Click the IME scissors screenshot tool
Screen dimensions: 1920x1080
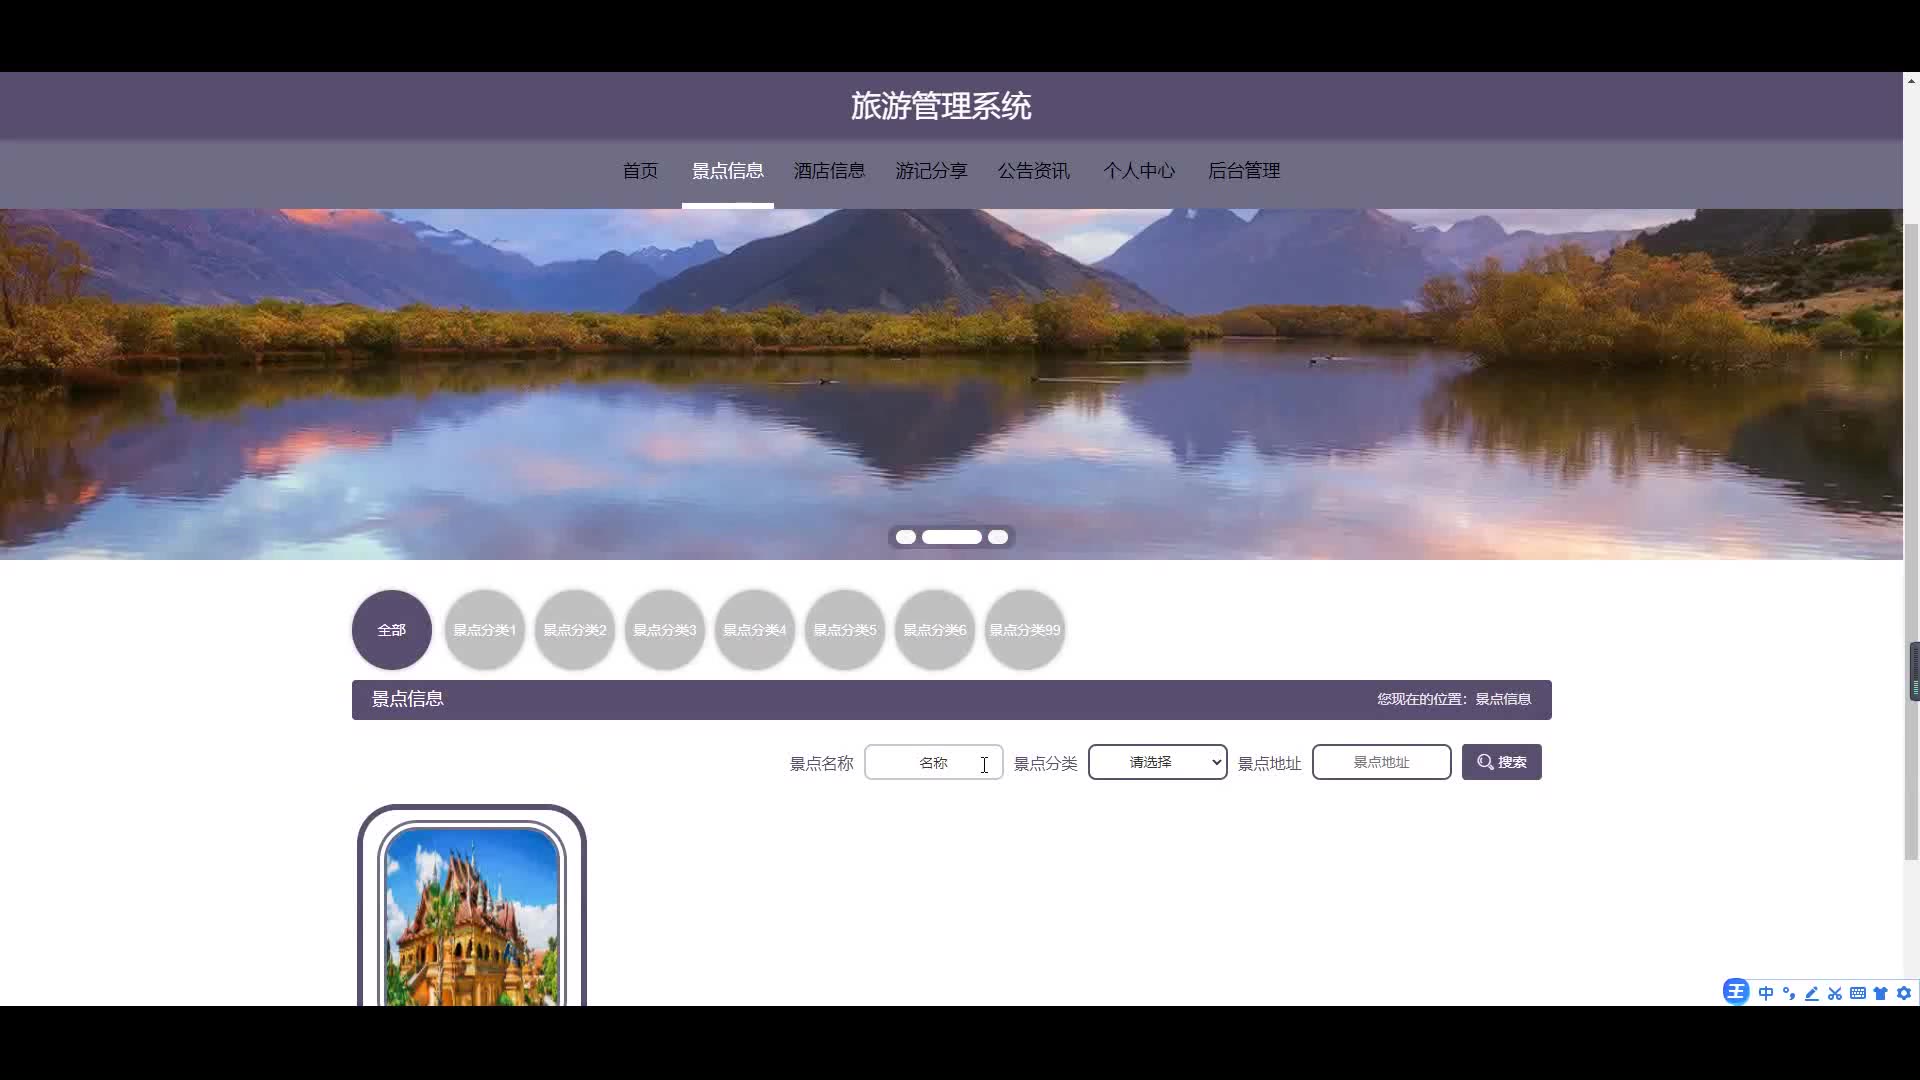pos(1835,993)
